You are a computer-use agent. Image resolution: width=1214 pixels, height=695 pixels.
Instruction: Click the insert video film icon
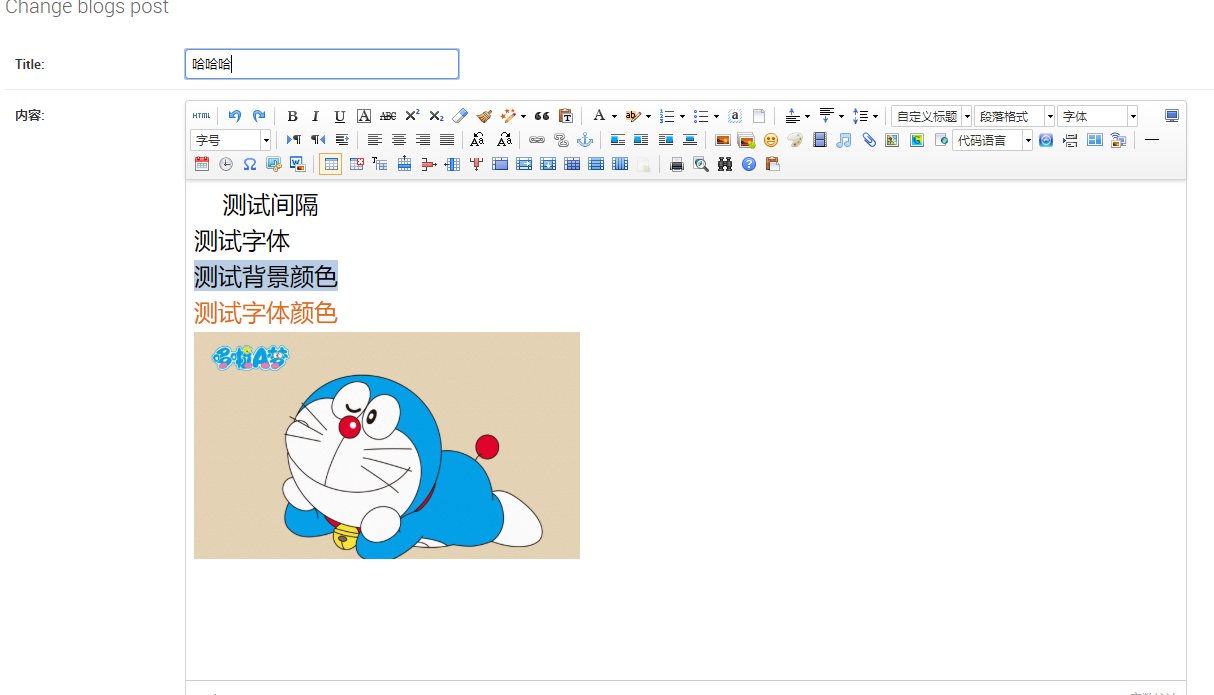pyautogui.click(x=820, y=140)
